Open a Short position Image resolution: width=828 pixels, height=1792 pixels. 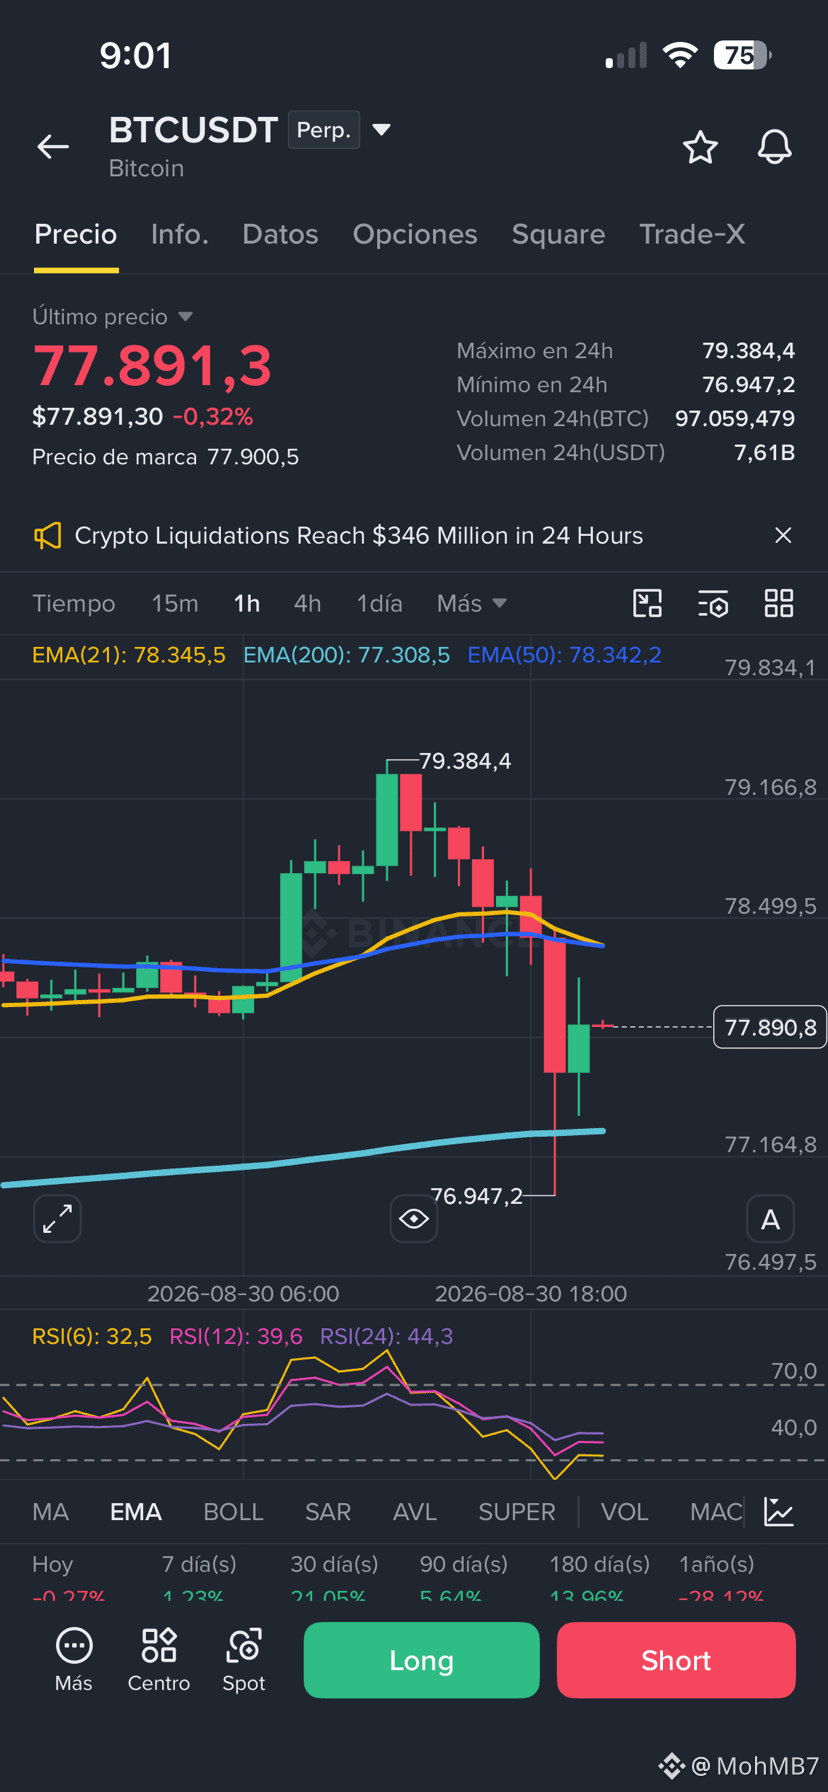(x=676, y=1660)
